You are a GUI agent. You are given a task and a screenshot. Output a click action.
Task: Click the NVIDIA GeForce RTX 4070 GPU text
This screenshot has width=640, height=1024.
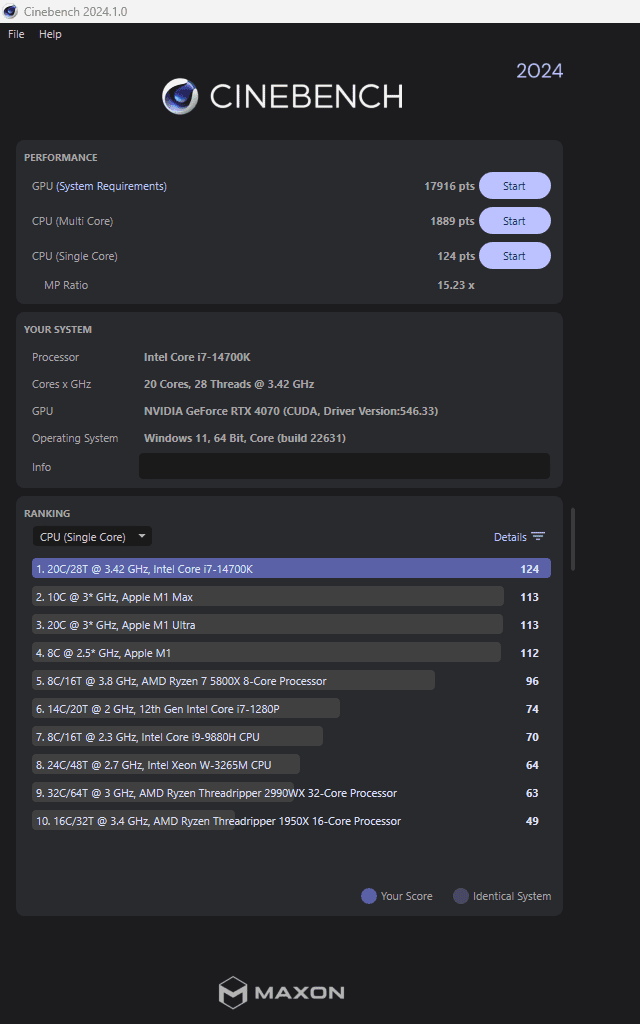[291, 411]
